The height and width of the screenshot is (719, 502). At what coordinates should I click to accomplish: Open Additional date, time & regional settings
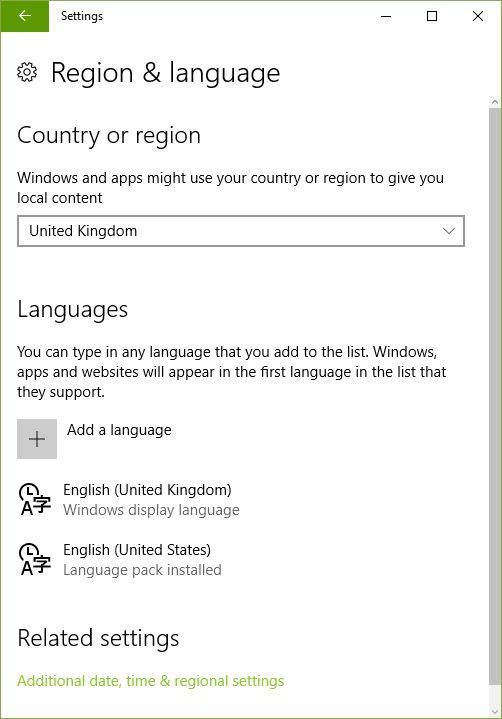pyautogui.click(x=150, y=681)
